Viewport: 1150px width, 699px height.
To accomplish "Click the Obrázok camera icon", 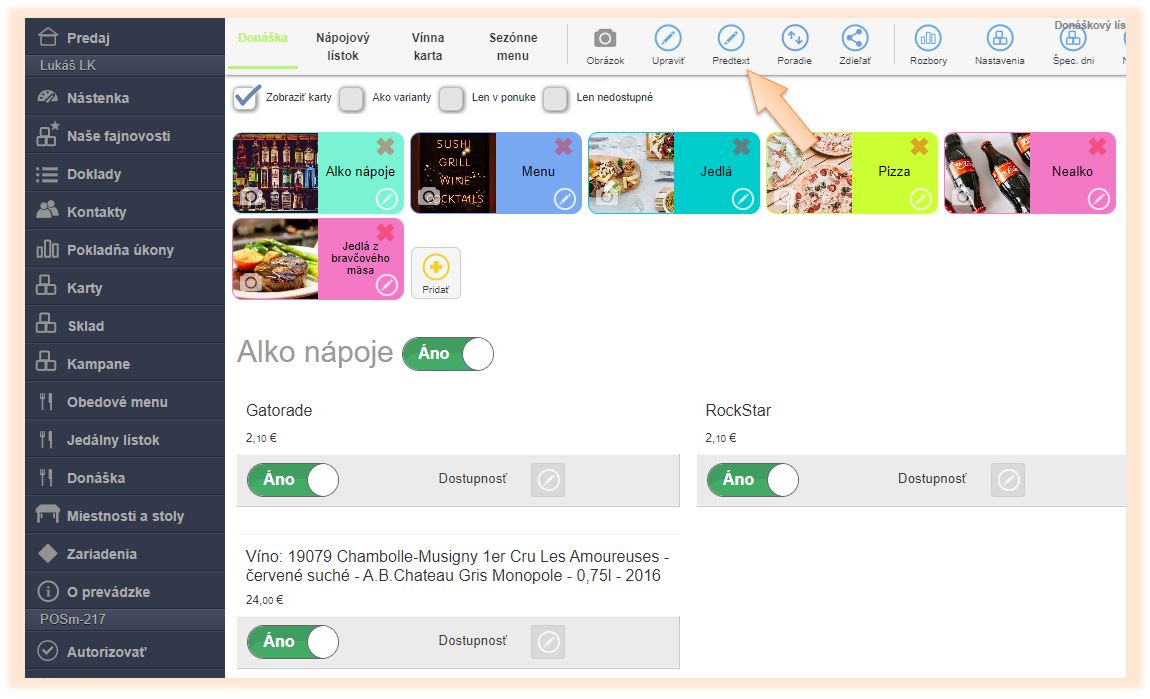I will pos(604,38).
